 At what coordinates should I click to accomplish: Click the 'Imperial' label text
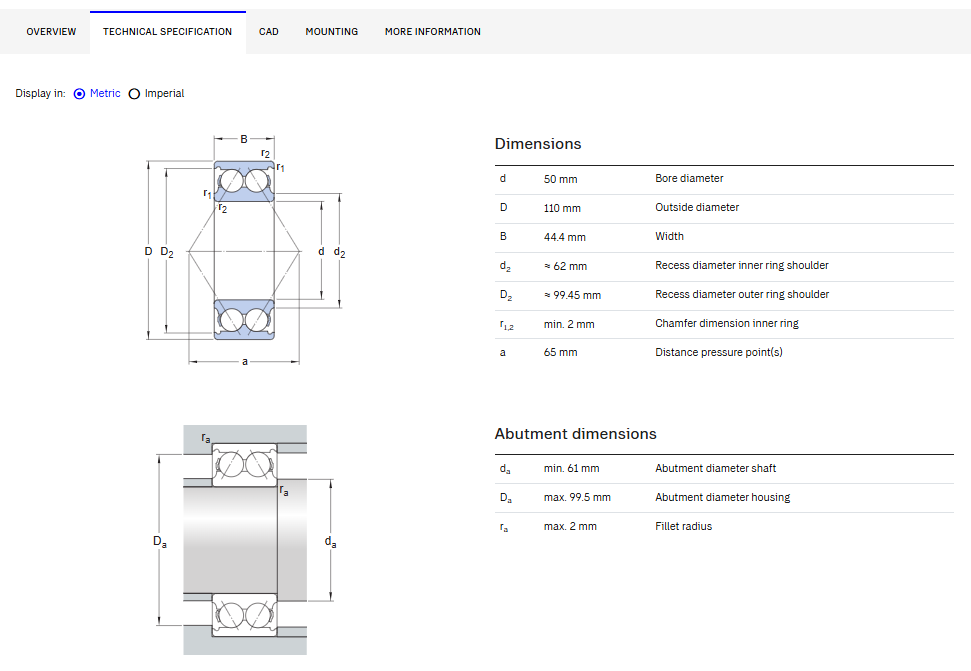164,93
